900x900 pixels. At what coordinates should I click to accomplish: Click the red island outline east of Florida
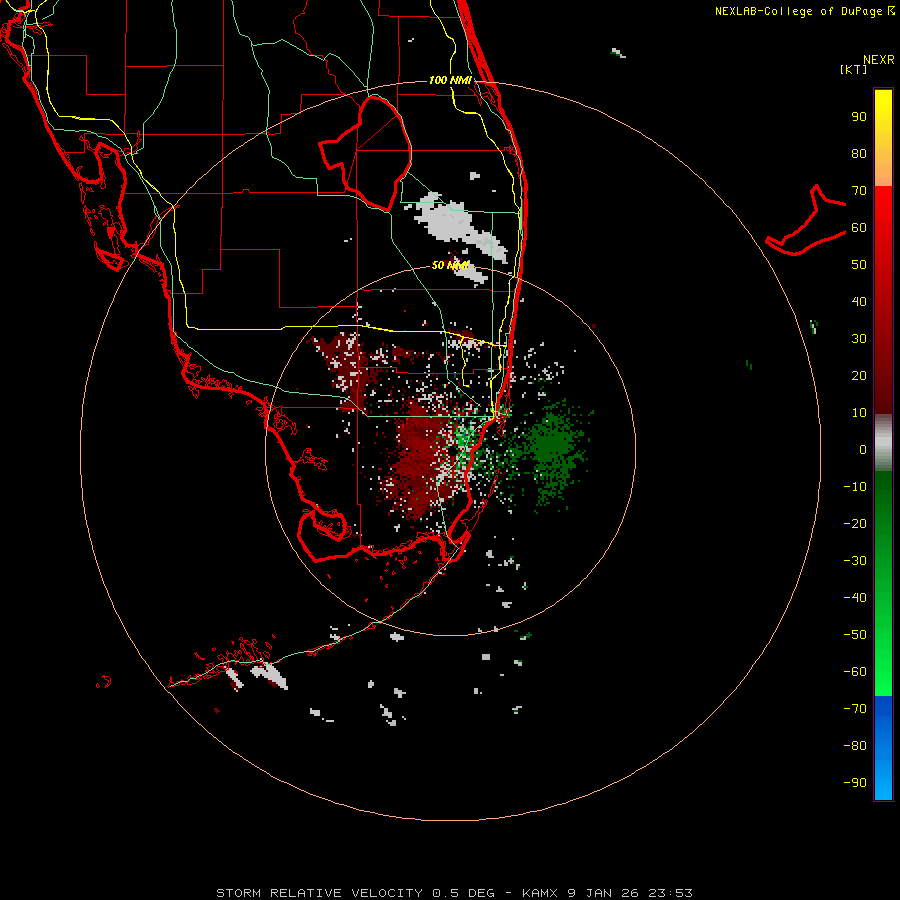806,221
